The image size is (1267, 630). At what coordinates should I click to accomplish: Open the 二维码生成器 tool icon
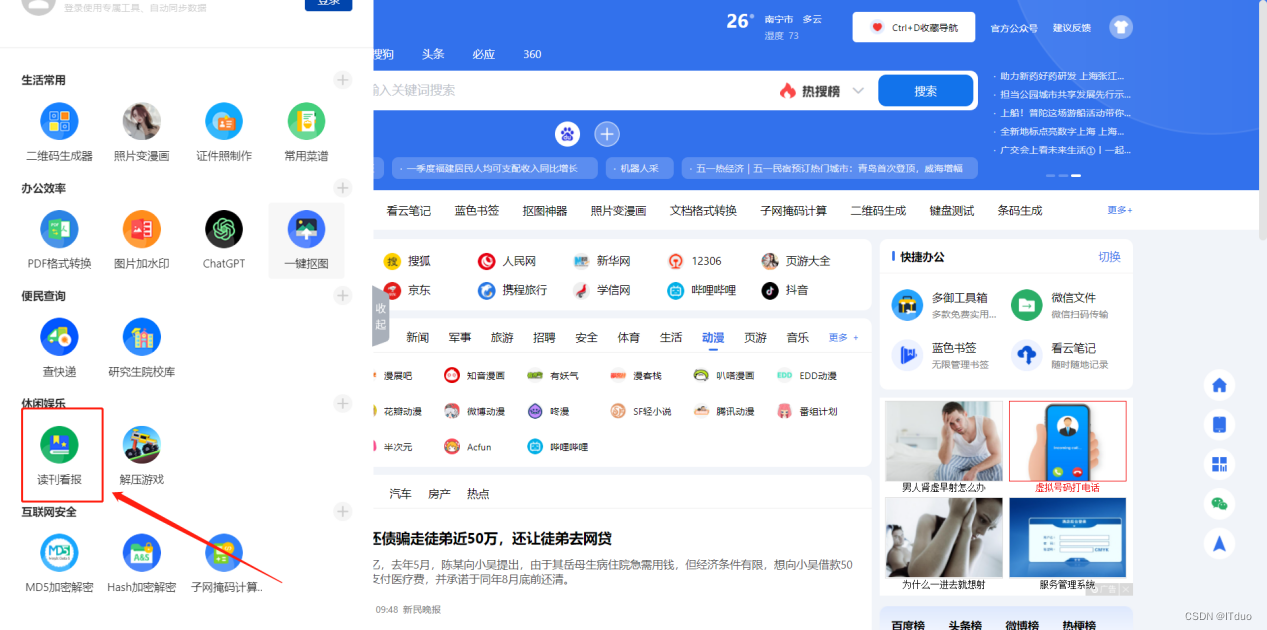(x=59, y=121)
